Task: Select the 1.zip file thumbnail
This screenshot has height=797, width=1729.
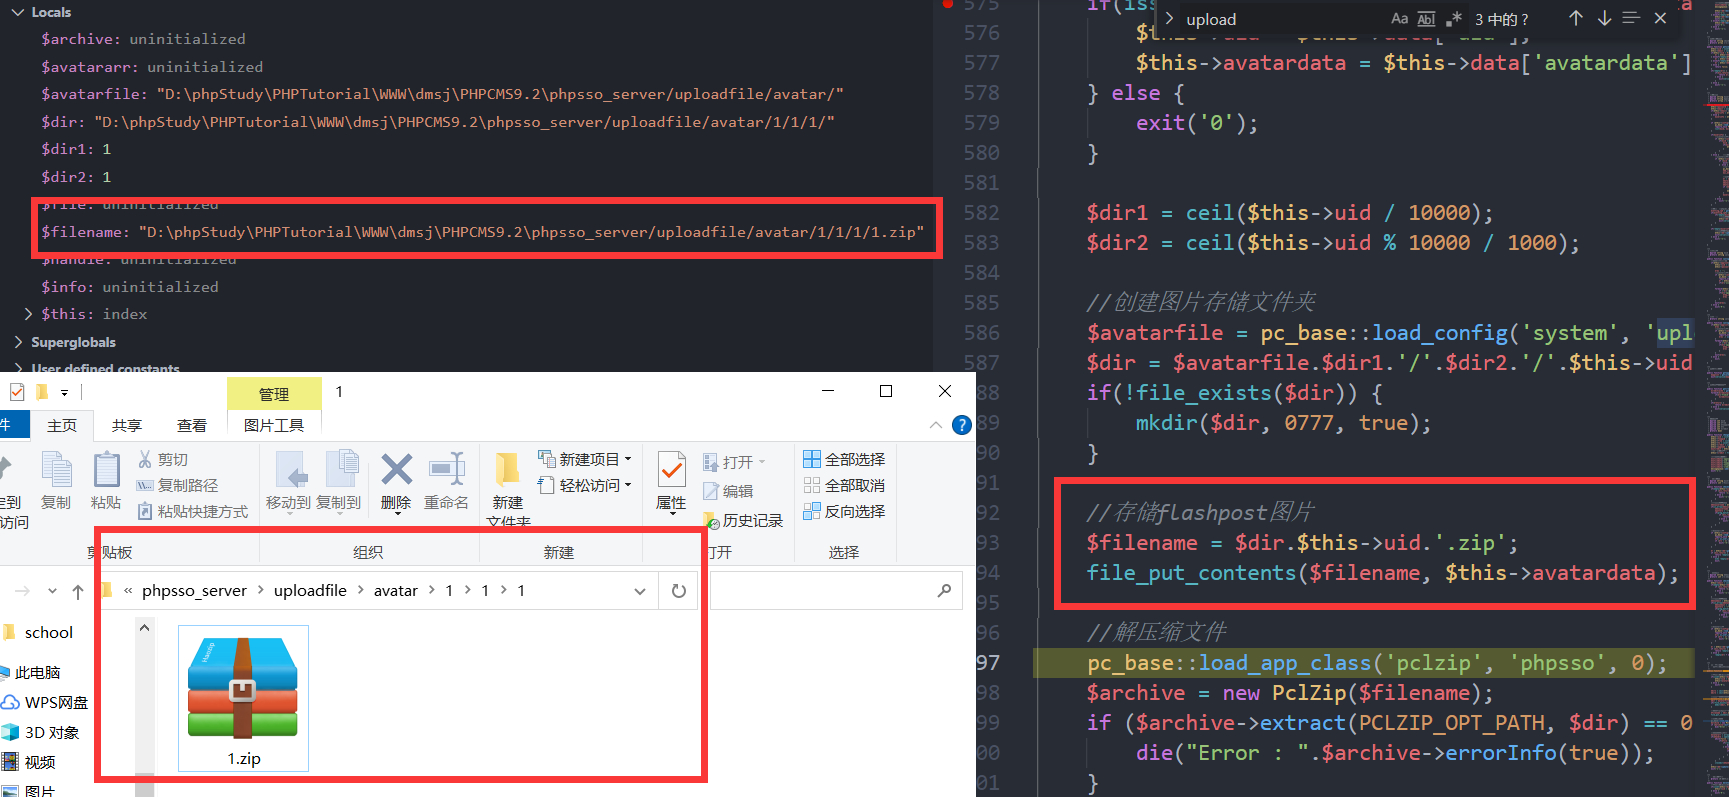Action: [x=243, y=699]
